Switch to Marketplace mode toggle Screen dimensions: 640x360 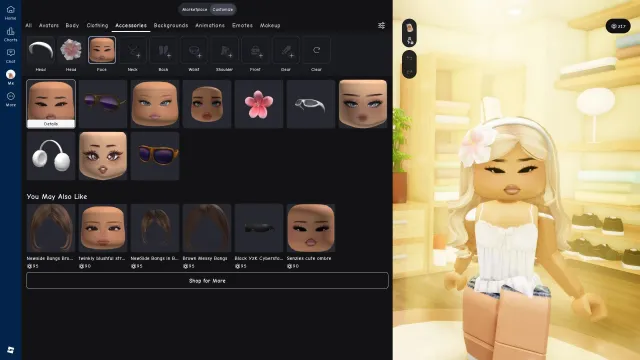195,9
